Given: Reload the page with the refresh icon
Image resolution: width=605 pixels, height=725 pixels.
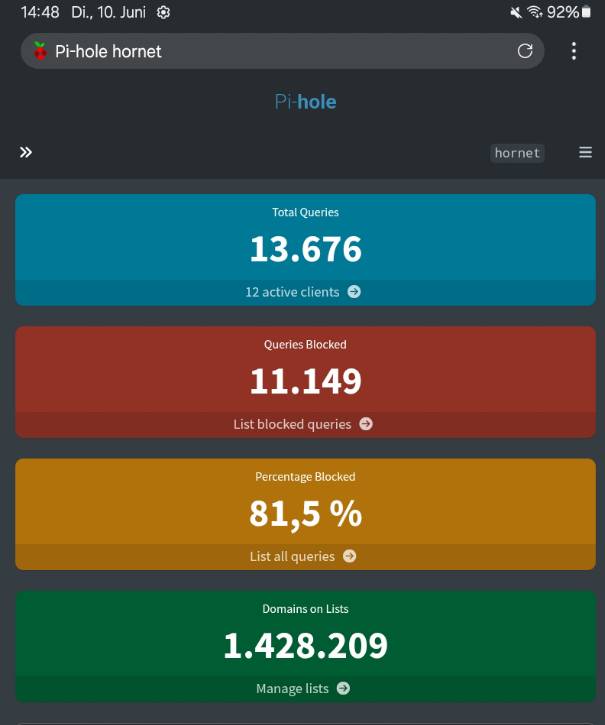Looking at the screenshot, I should tap(525, 51).
